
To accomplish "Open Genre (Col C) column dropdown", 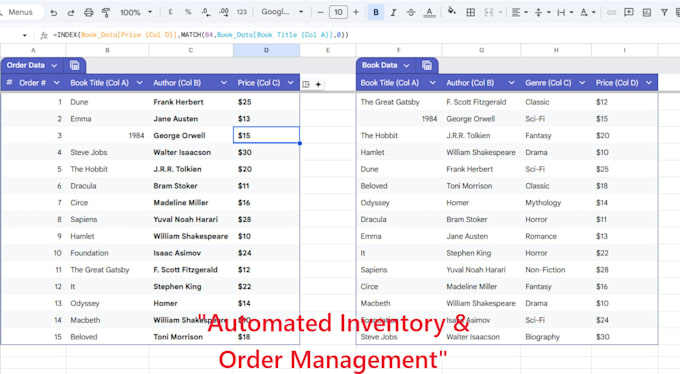I will (582, 83).
